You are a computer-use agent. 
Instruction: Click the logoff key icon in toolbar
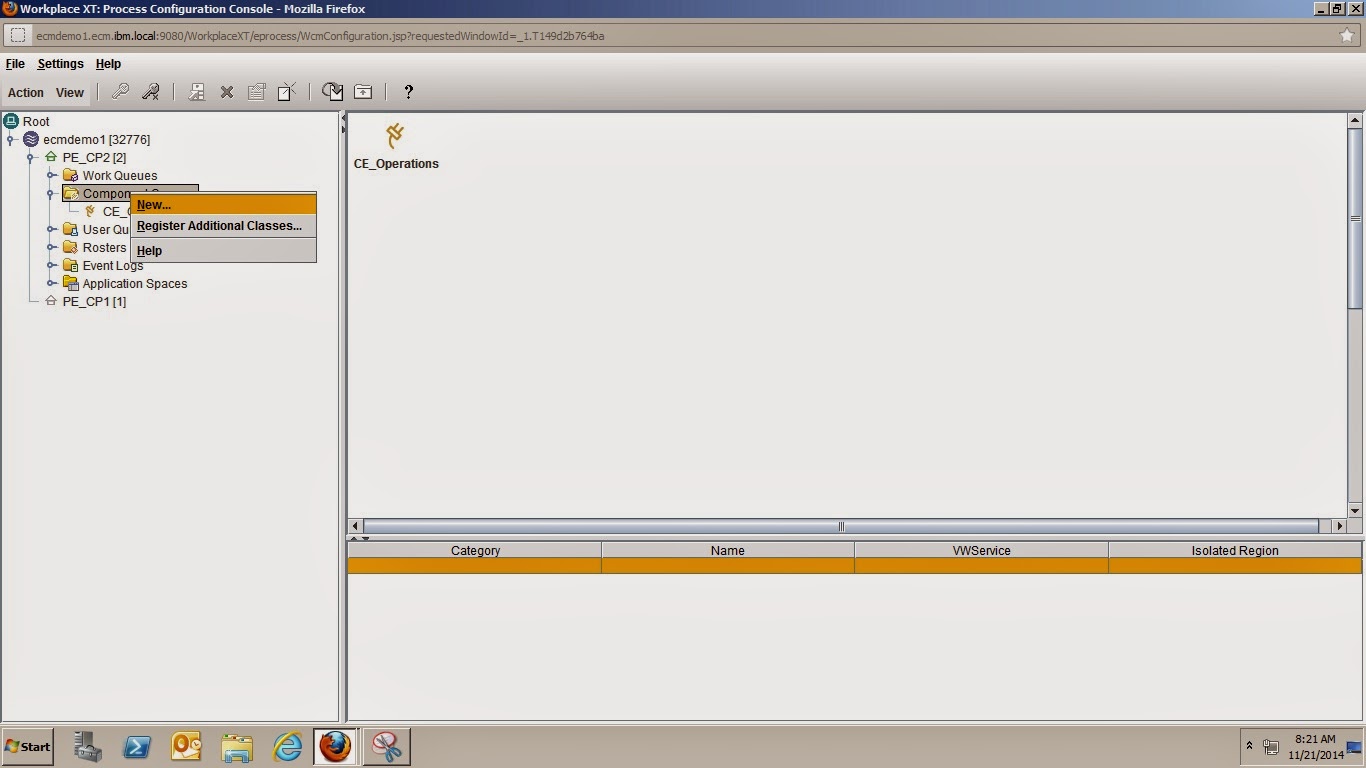coord(150,91)
